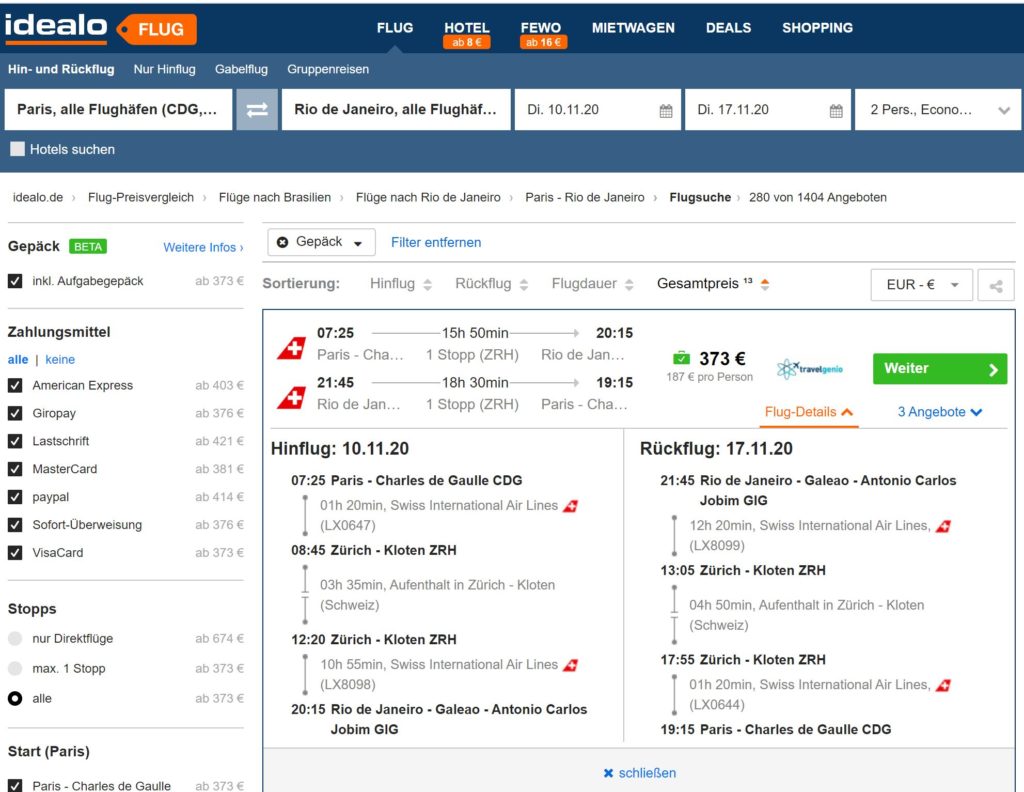Click the sort arrows beside Rückflug

point(524,285)
